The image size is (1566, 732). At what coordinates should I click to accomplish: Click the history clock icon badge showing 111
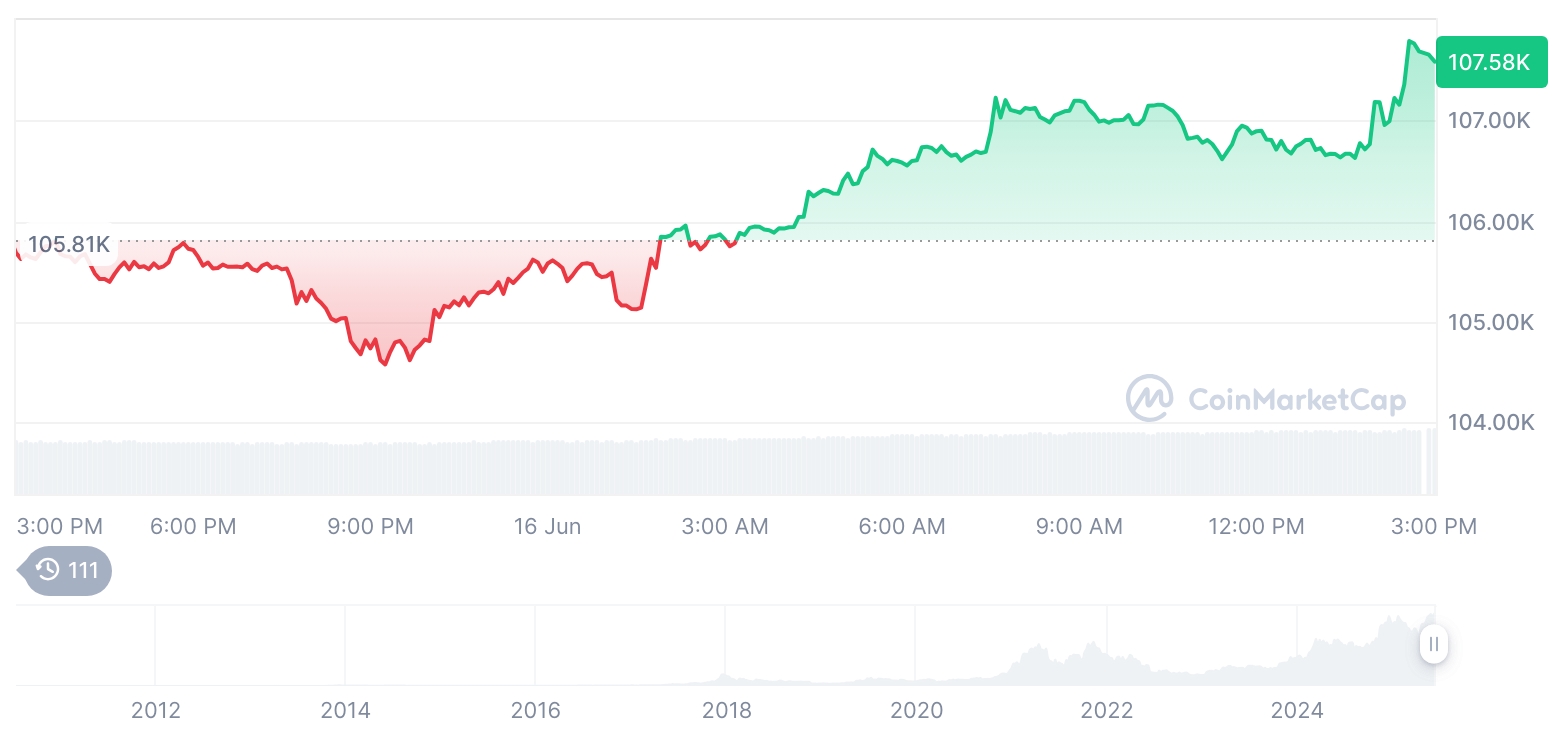click(66, 571)
